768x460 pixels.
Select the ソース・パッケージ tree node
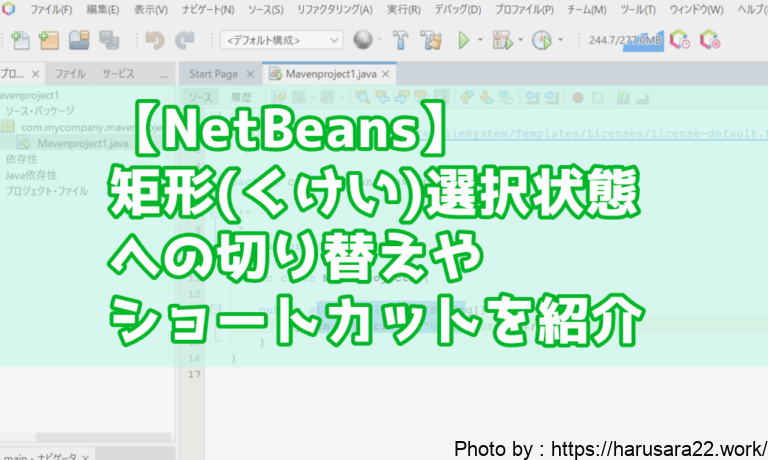tap(39, 111)
